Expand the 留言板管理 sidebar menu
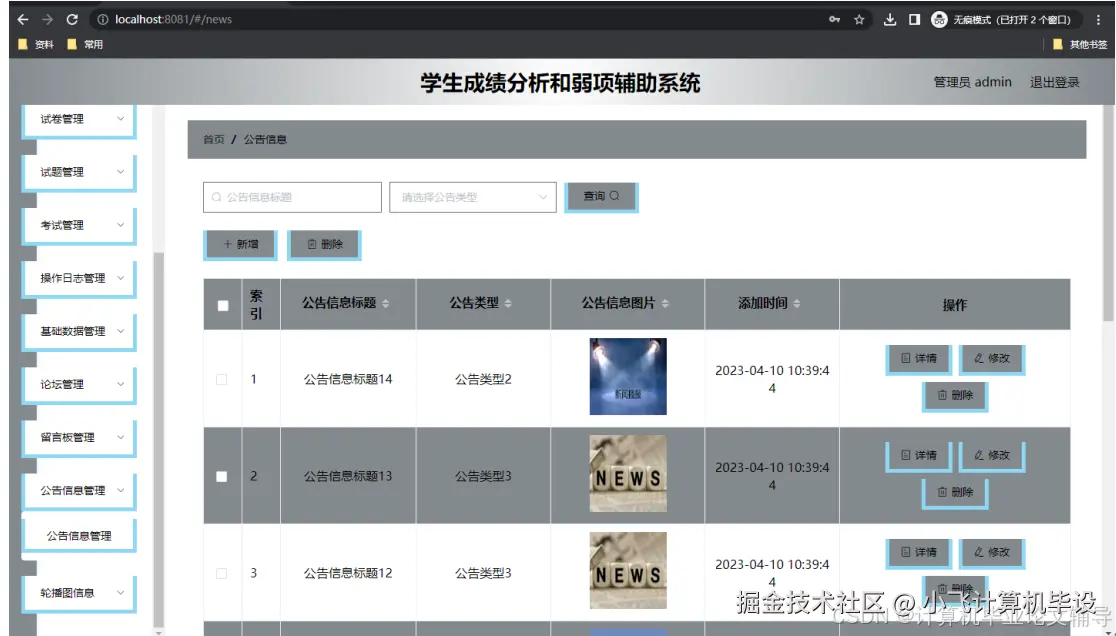Screen dimensions: 1116x636 79,438
